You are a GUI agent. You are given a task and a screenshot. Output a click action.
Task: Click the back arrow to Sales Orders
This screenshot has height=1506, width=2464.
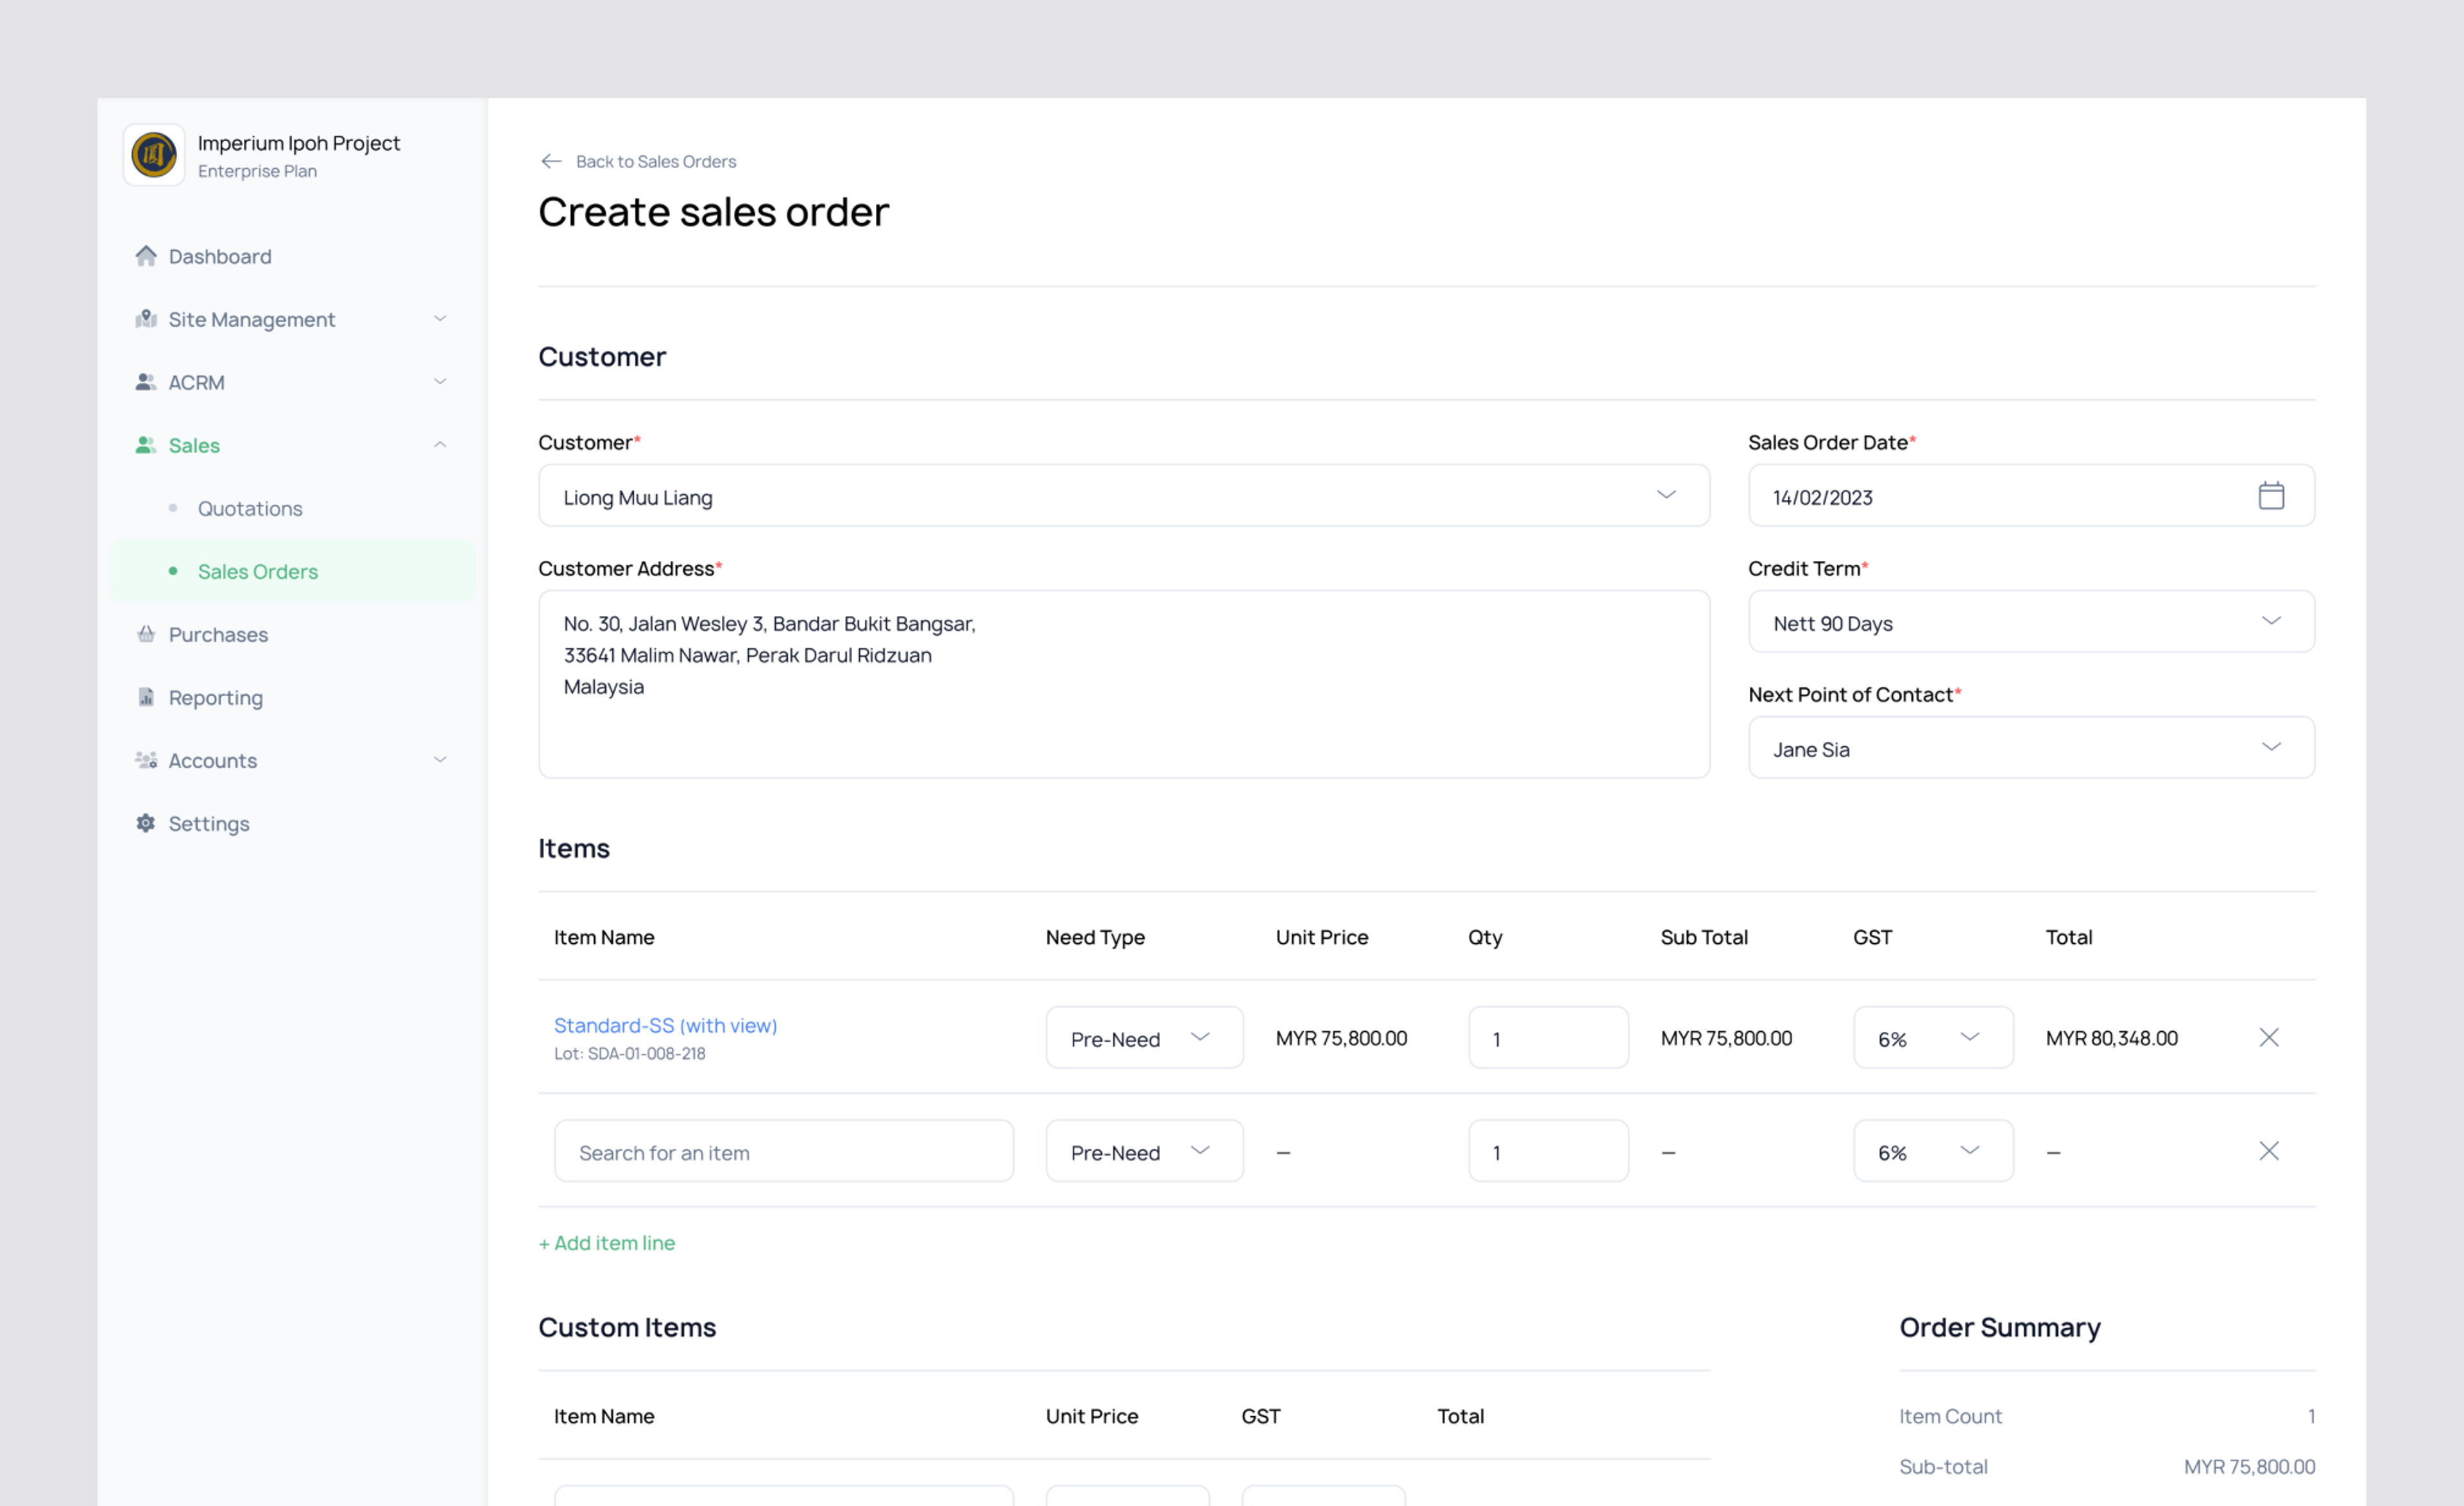click(x=551, y=161)
